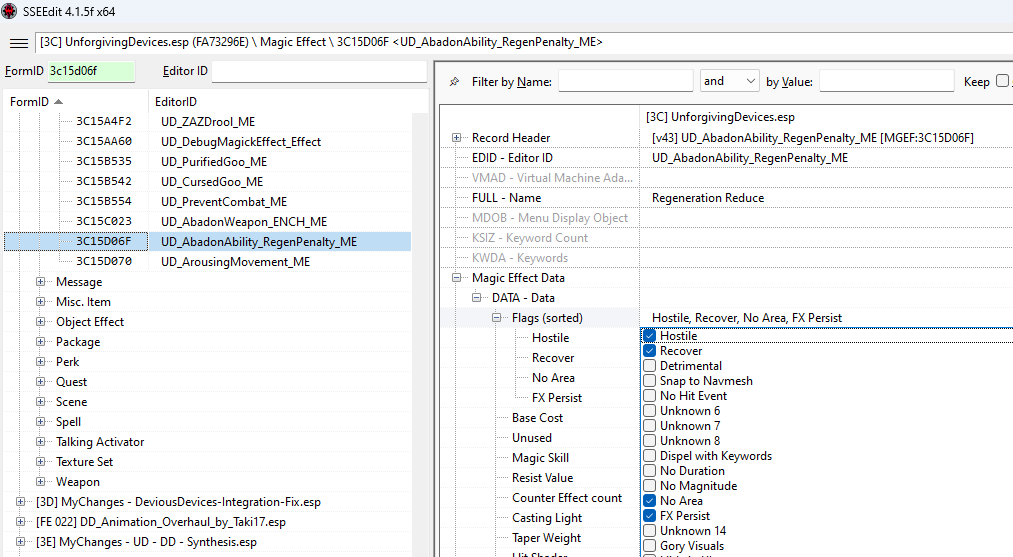Expand the Spell group

[41, 422]
